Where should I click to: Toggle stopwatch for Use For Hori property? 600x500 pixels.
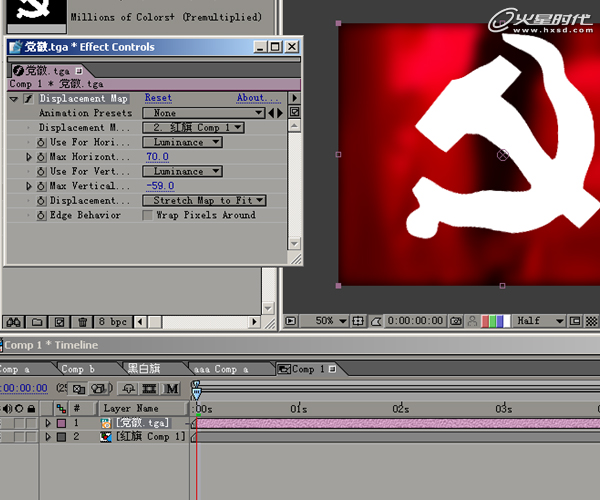point(41,143)
